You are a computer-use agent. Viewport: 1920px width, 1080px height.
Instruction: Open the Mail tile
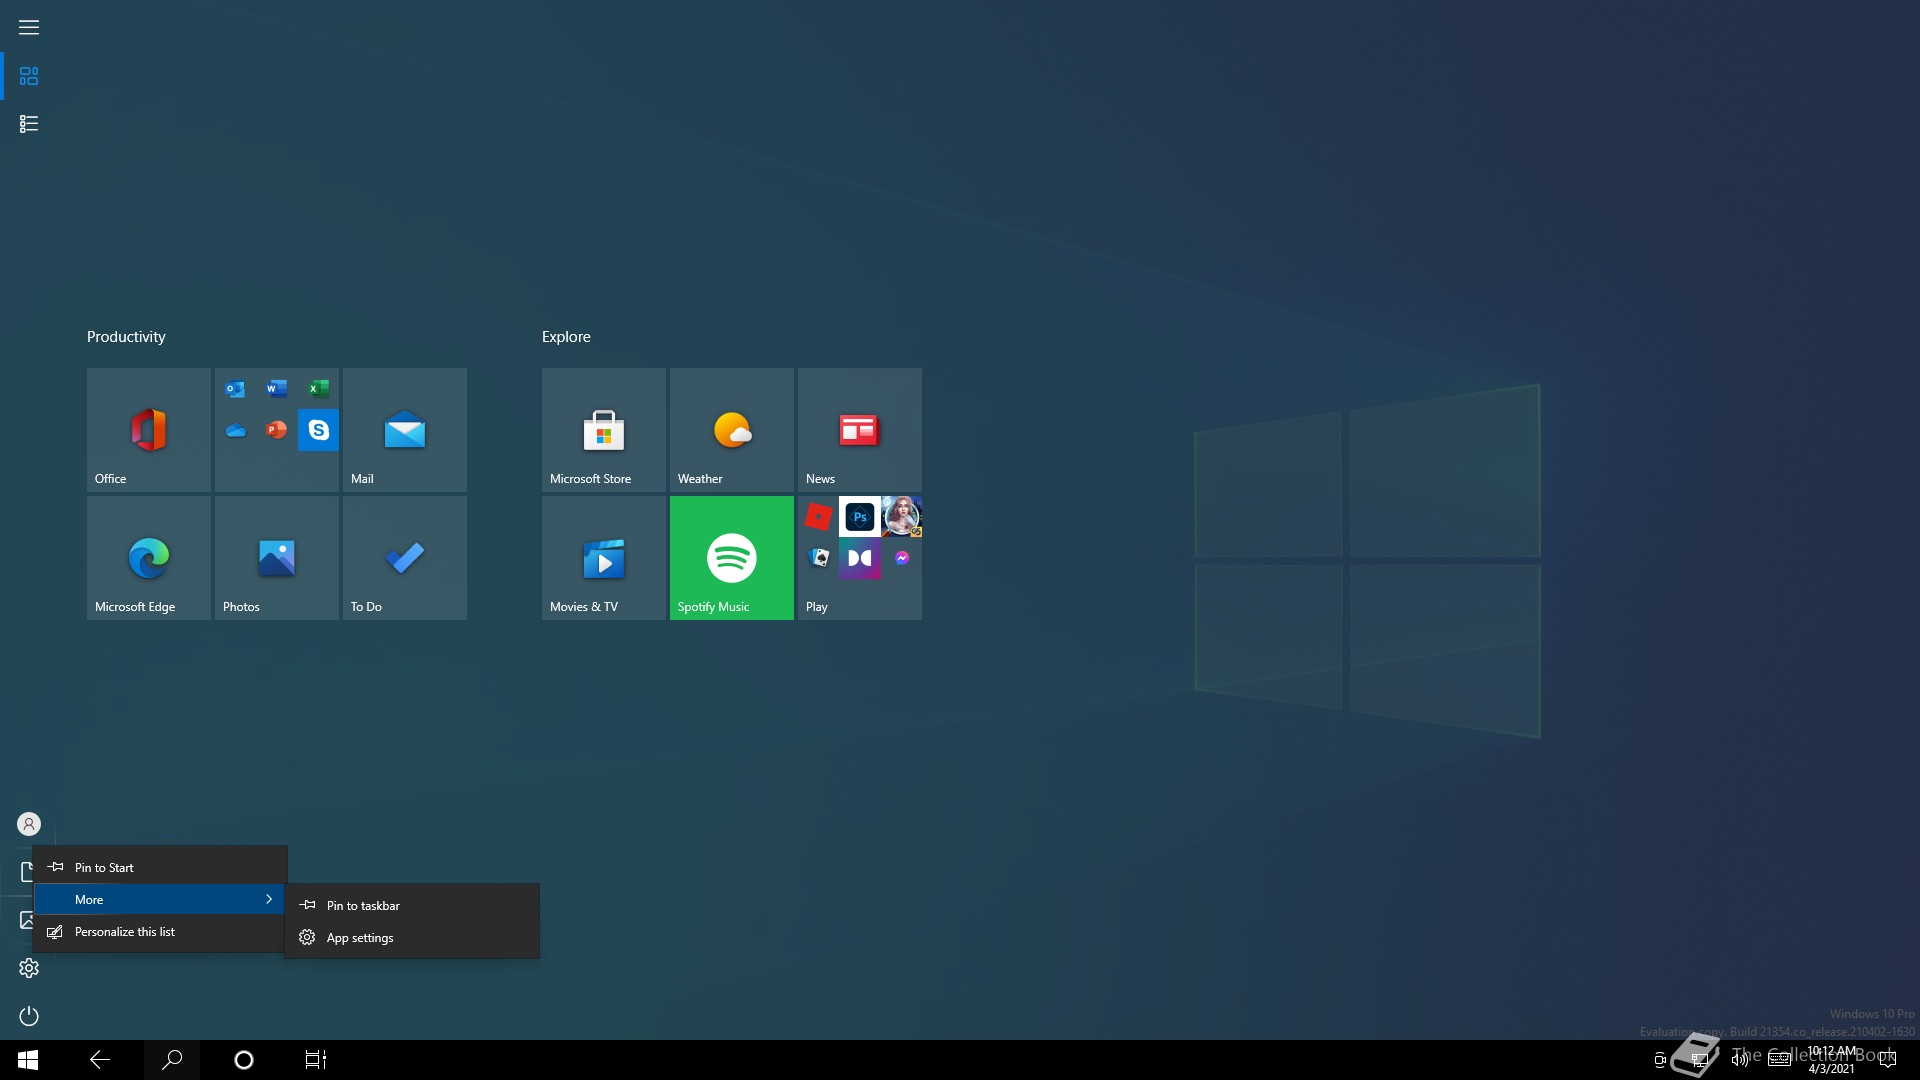(404, 430)
